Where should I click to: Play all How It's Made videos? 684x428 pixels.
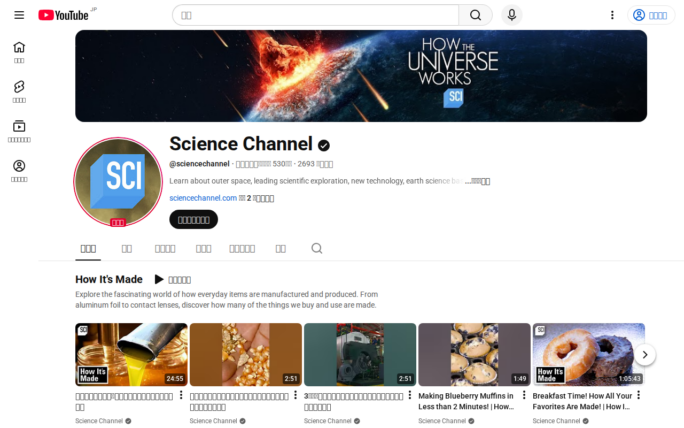click(172, 280)
